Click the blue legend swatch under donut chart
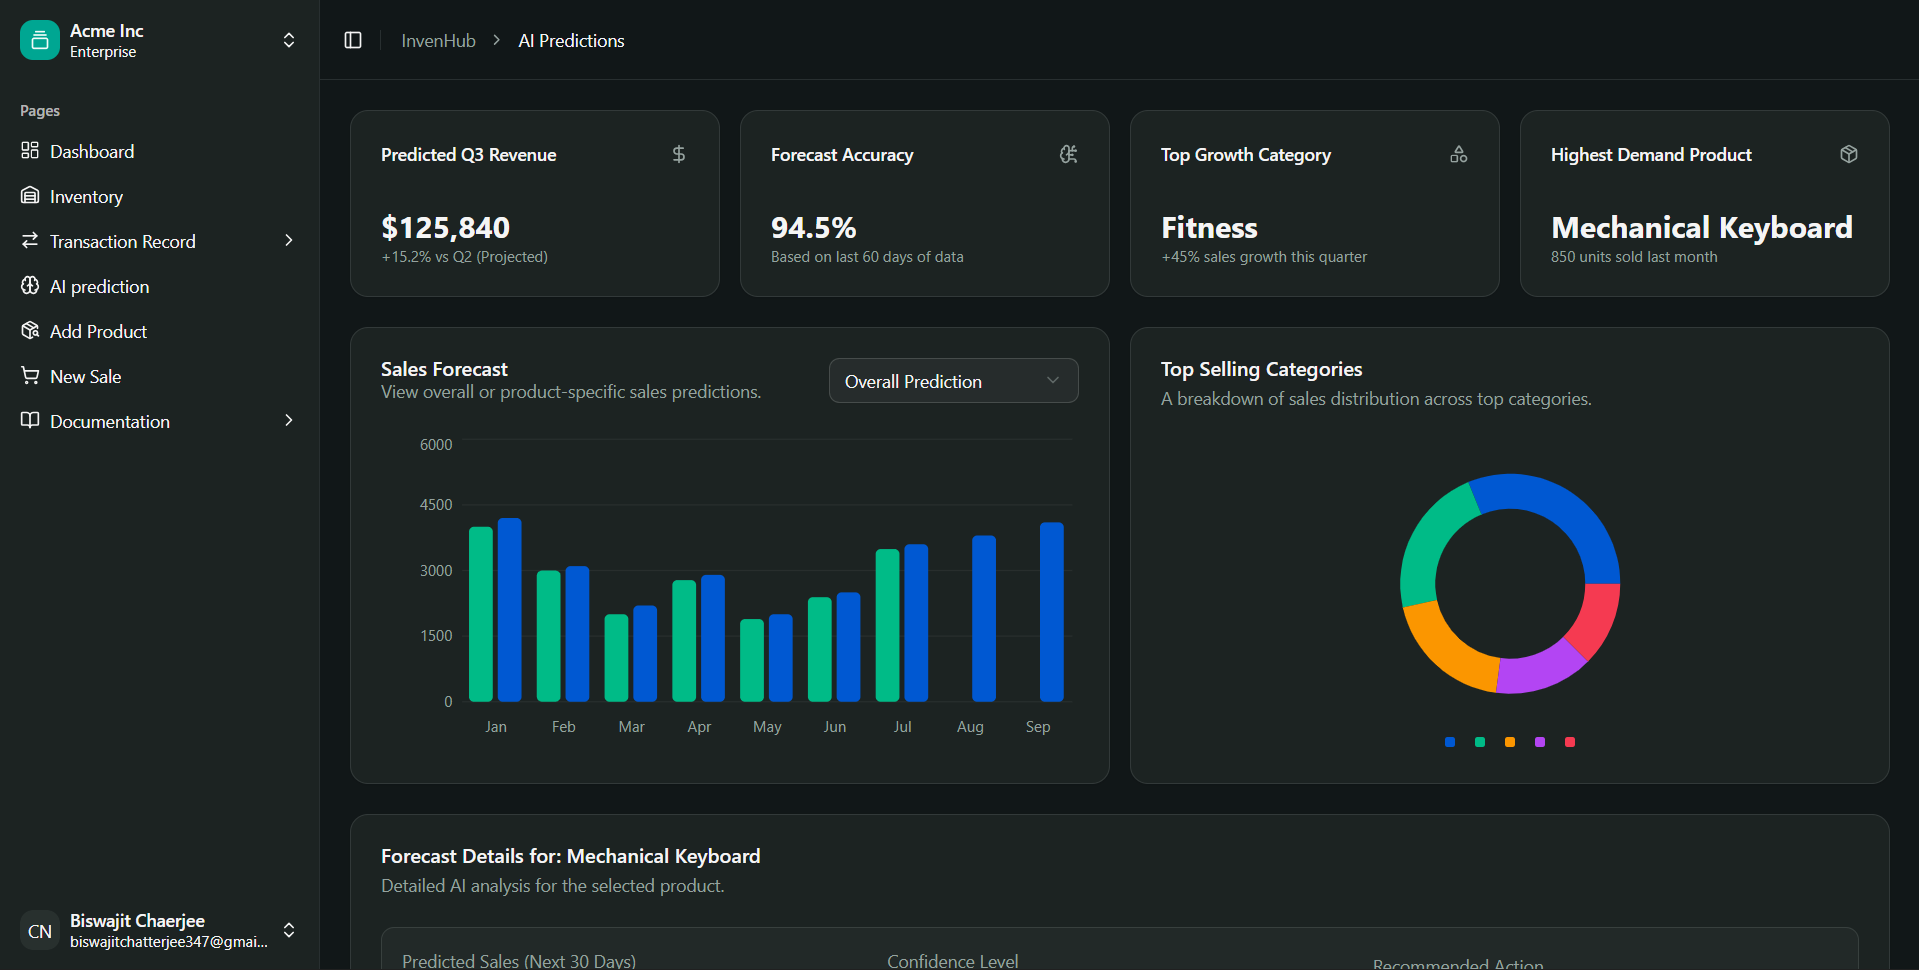This screenshot has height=970, width=1919. (1450, 742)
